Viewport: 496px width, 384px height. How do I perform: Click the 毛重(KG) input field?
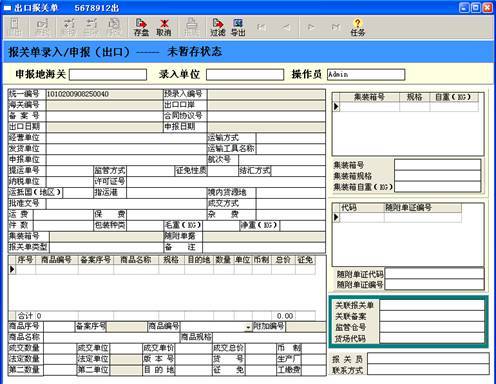[221, 226]
